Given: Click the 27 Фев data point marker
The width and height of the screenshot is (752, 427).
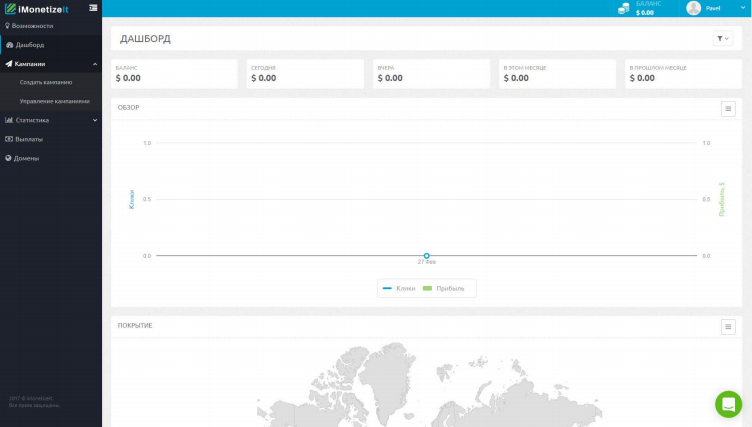Looking at the screenshot, I should point(427,256).
